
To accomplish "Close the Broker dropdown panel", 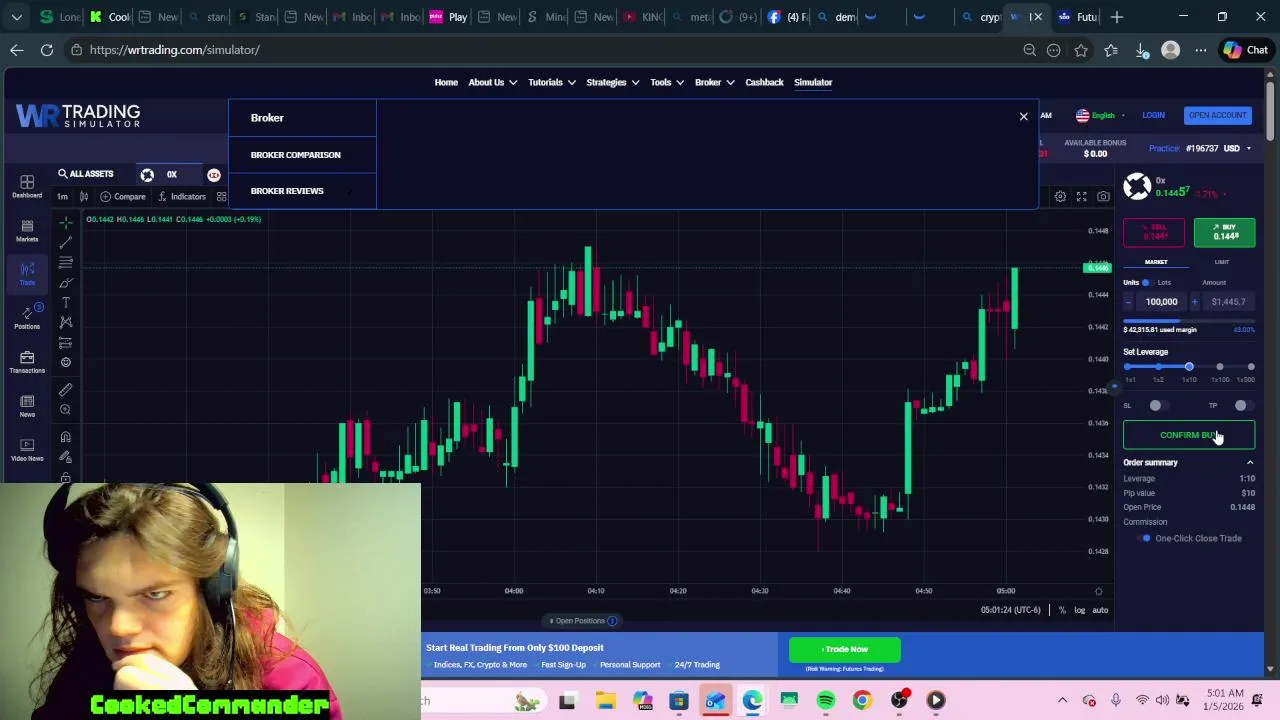I will tap(1023, 117).
